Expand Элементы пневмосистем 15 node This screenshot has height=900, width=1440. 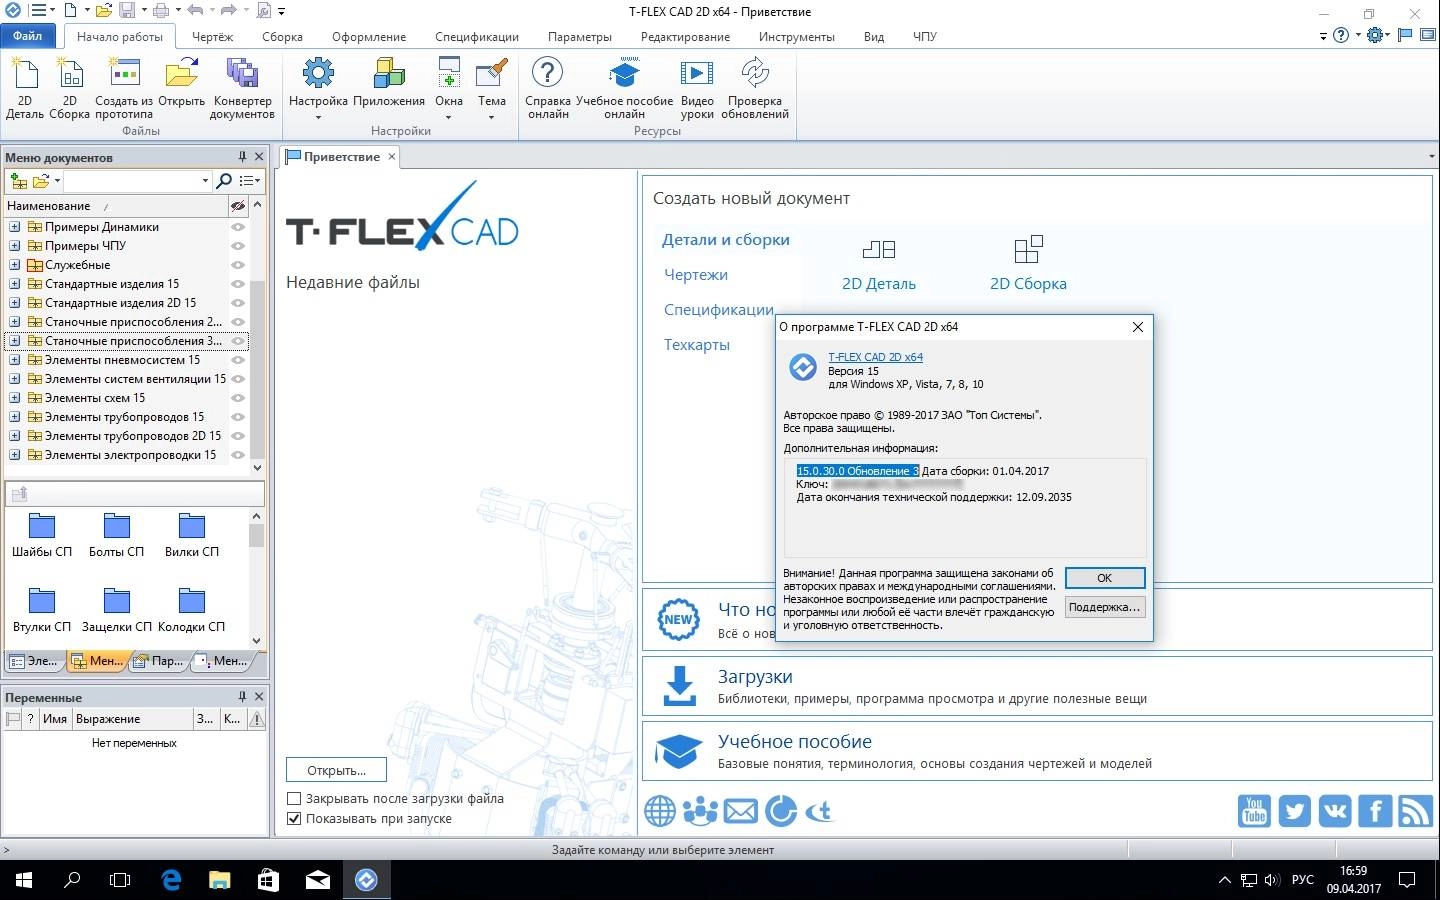(15, 360)
